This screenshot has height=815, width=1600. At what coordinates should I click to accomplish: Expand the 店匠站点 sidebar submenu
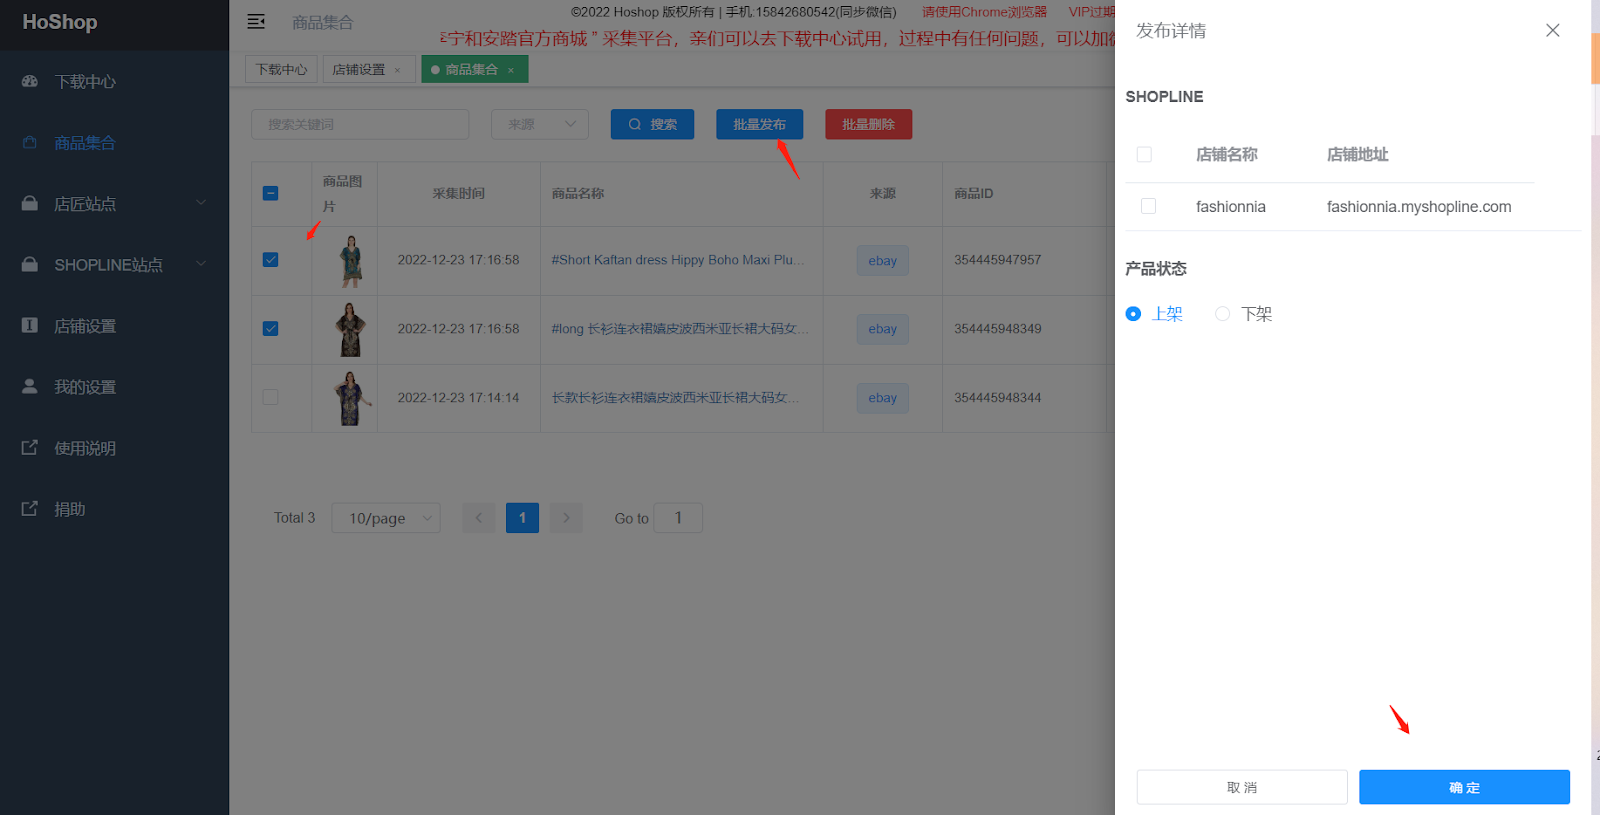pos(200,204)
